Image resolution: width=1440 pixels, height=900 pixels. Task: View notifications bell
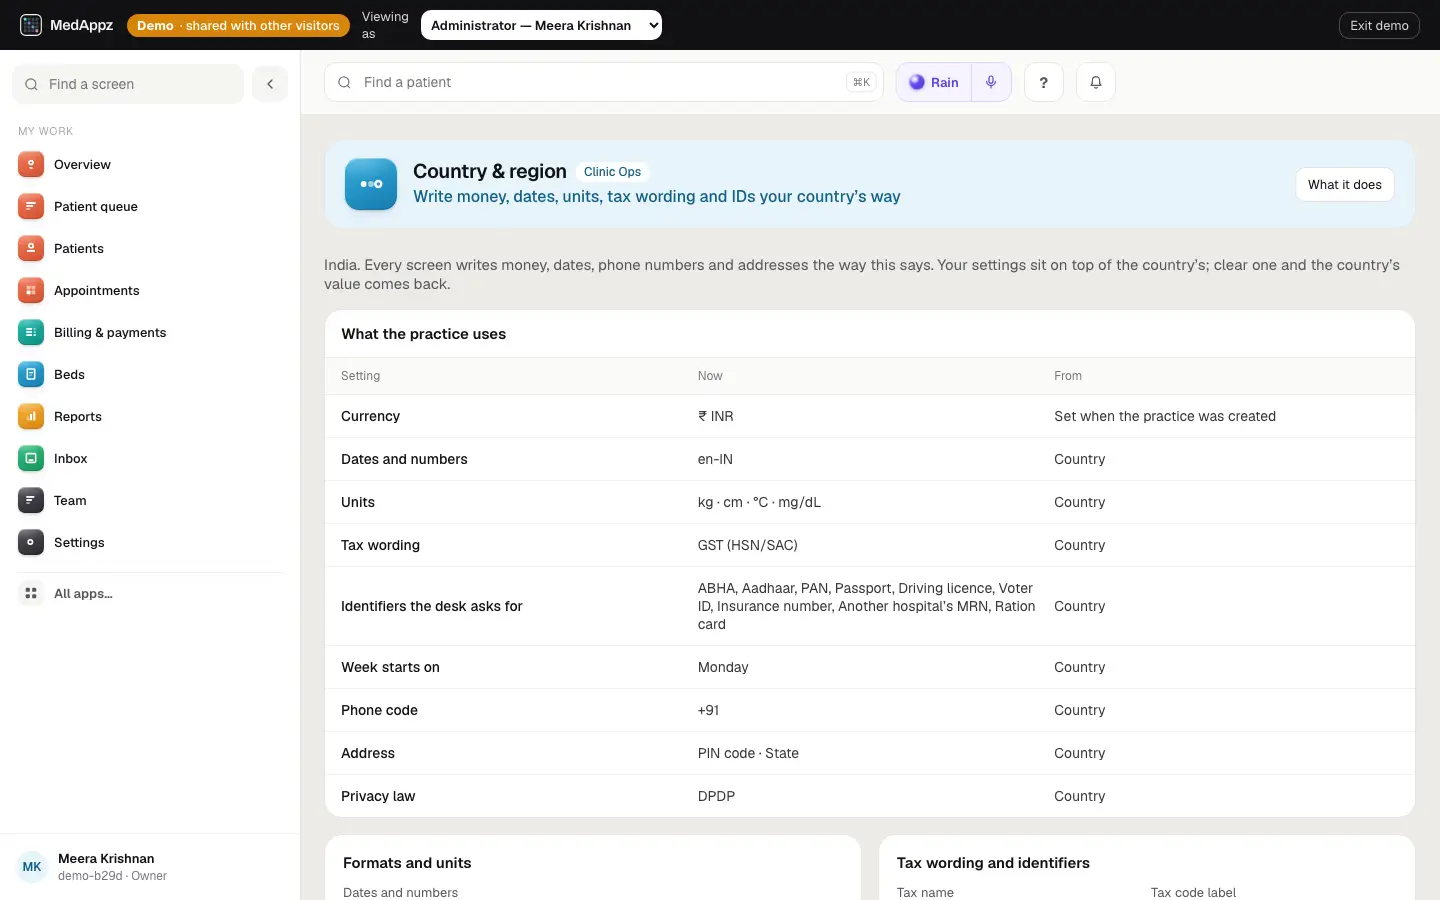1096,83
